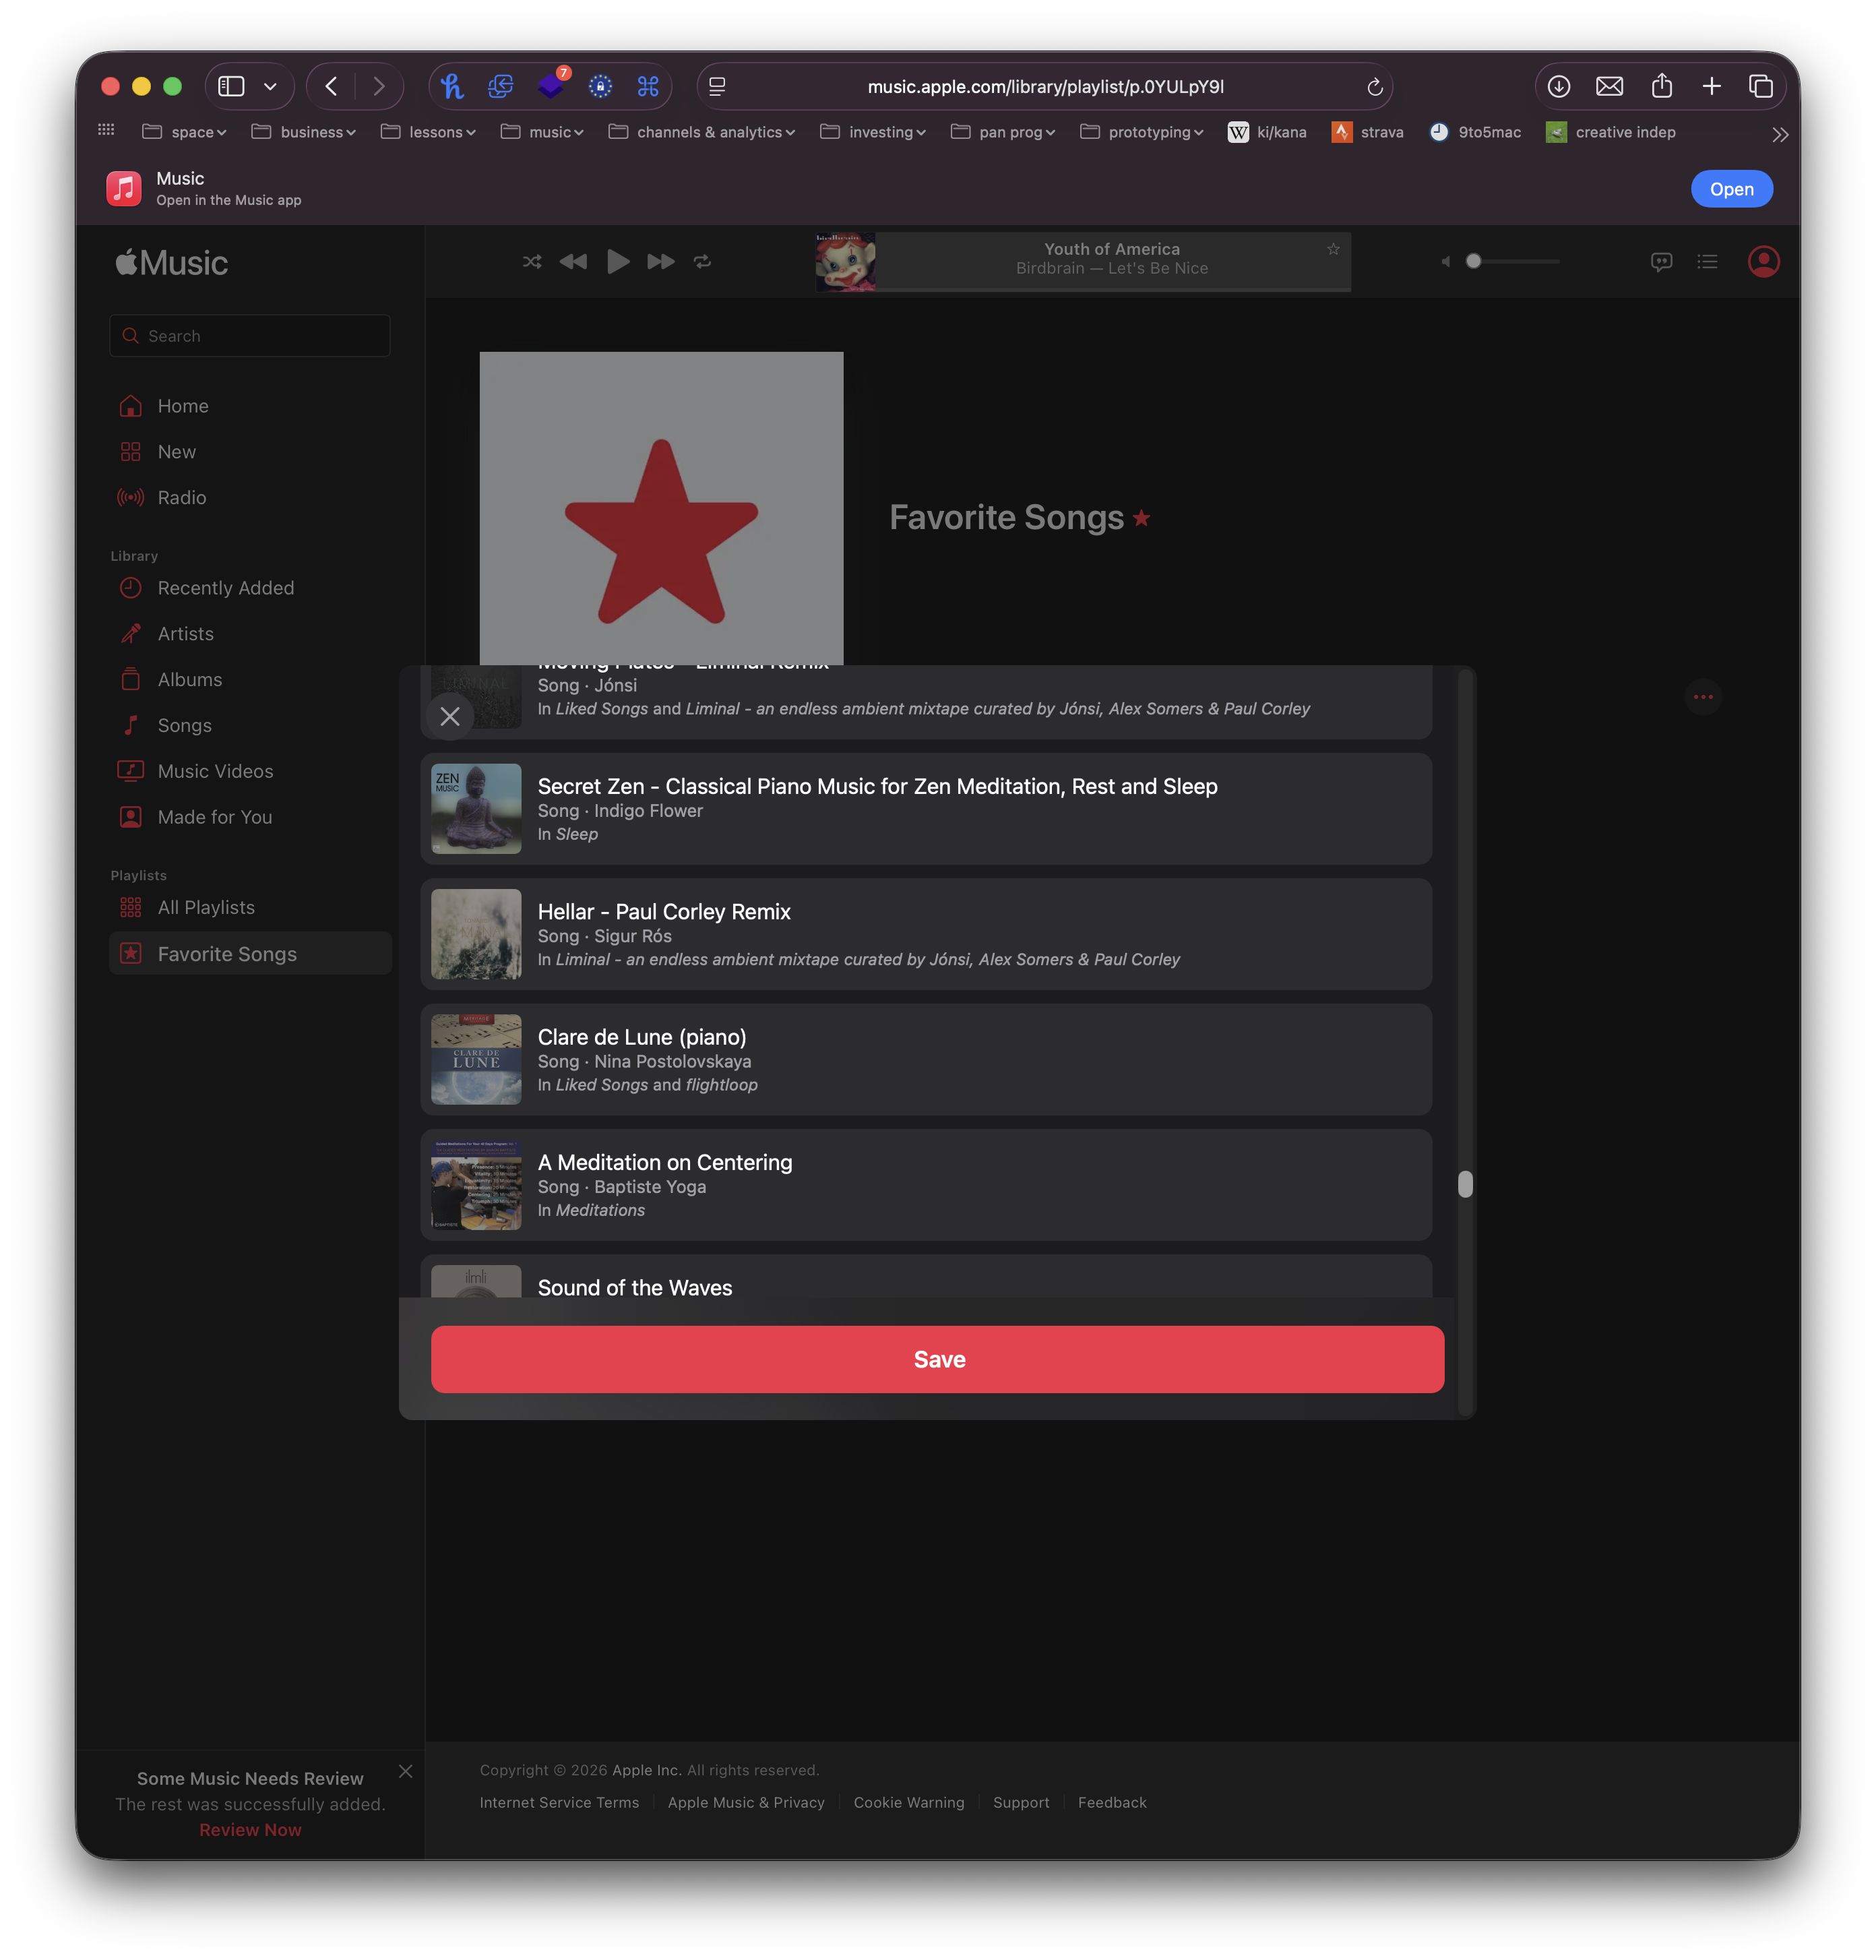Screen dimensions: 1876x1960
Task: Open Feedback footer link
Action: (x=1112, y=1803)
